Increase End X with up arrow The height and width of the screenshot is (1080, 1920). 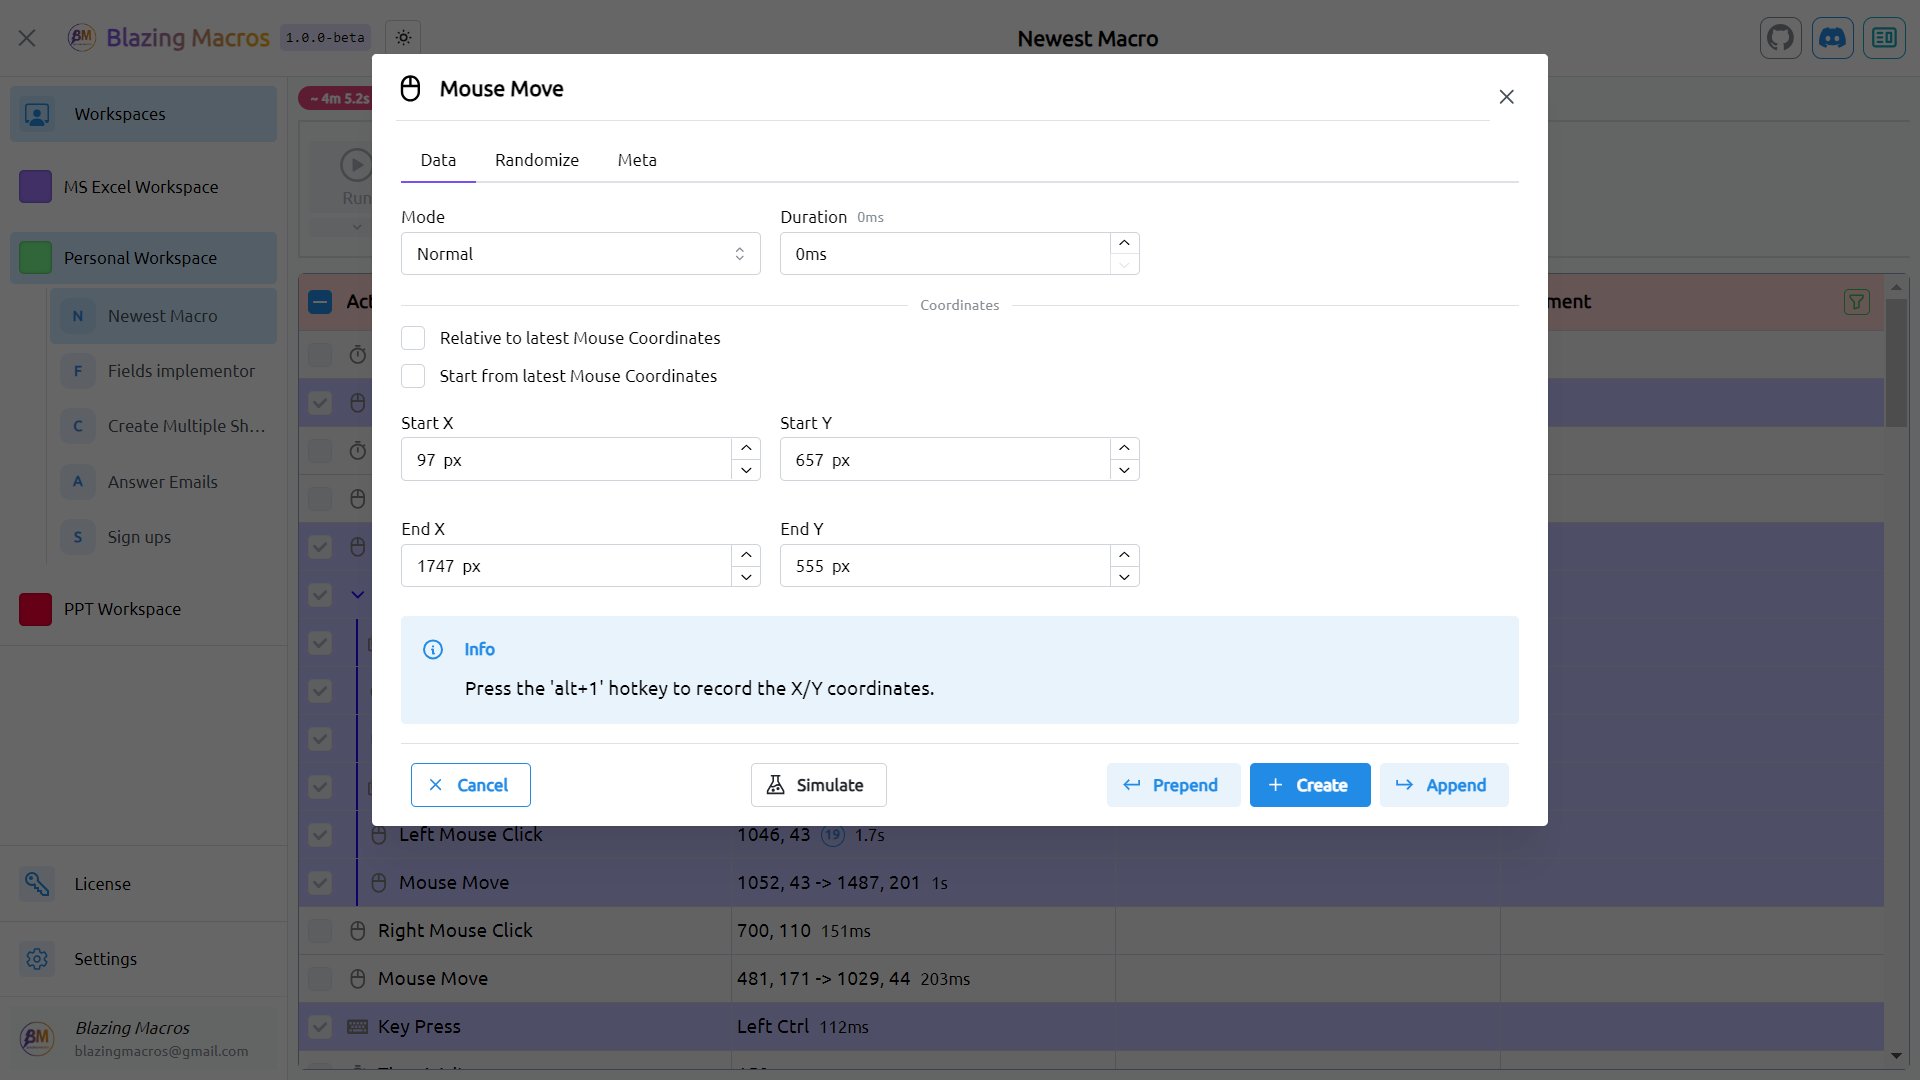point(746,555)
